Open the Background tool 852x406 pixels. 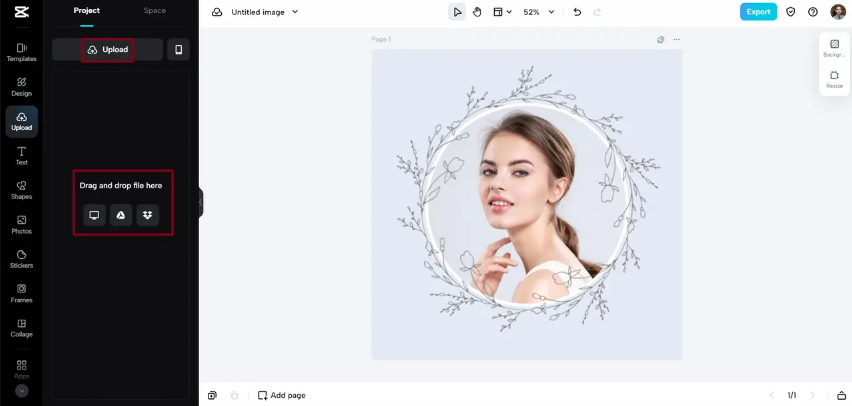[835, 48]
